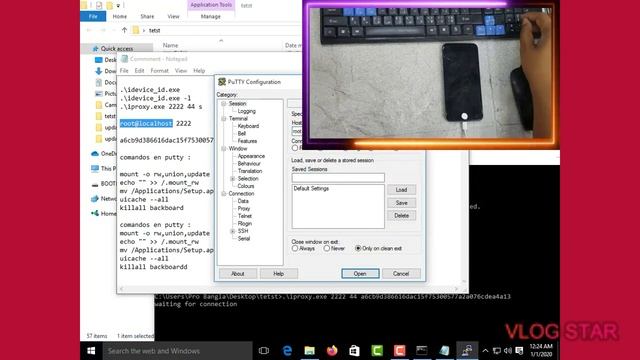Open the green Camtasia taskbar icon
This screenshot has width=640, height=360.
point(377,350)
